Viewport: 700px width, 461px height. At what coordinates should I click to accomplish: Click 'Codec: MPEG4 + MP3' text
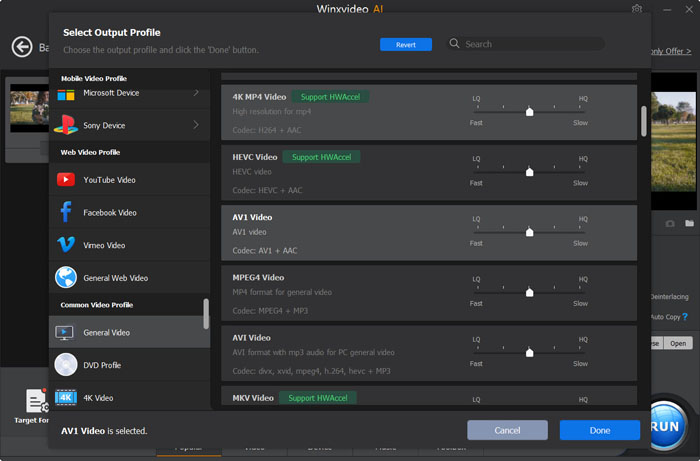(270, 311)
